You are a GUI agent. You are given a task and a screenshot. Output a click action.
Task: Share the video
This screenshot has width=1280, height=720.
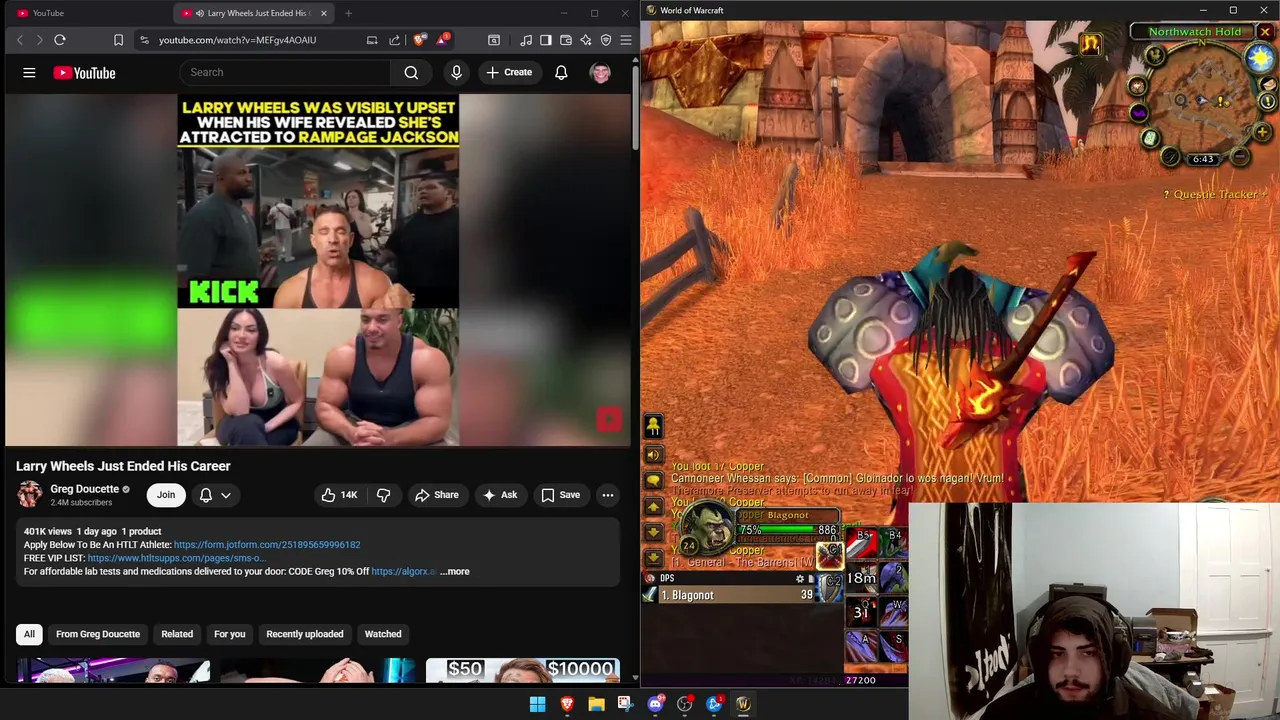437,495
